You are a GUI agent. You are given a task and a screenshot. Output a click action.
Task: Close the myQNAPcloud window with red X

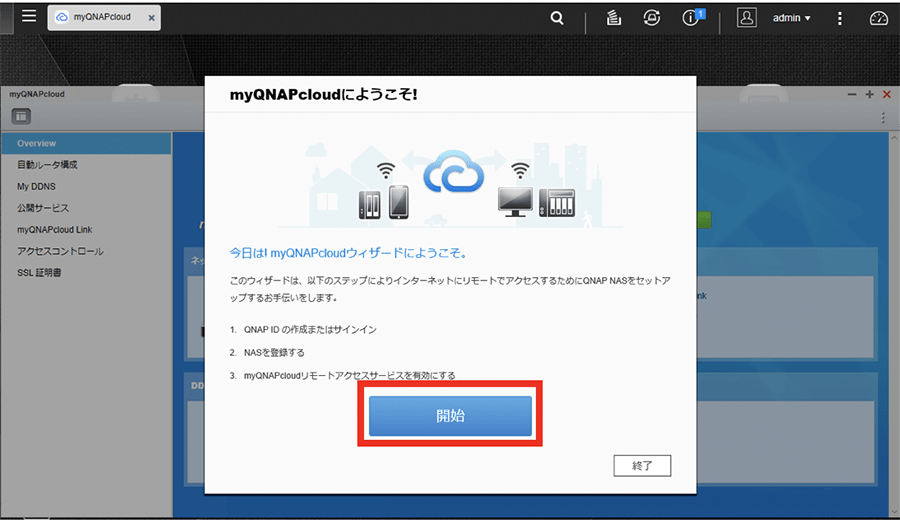tap(887, 94)
